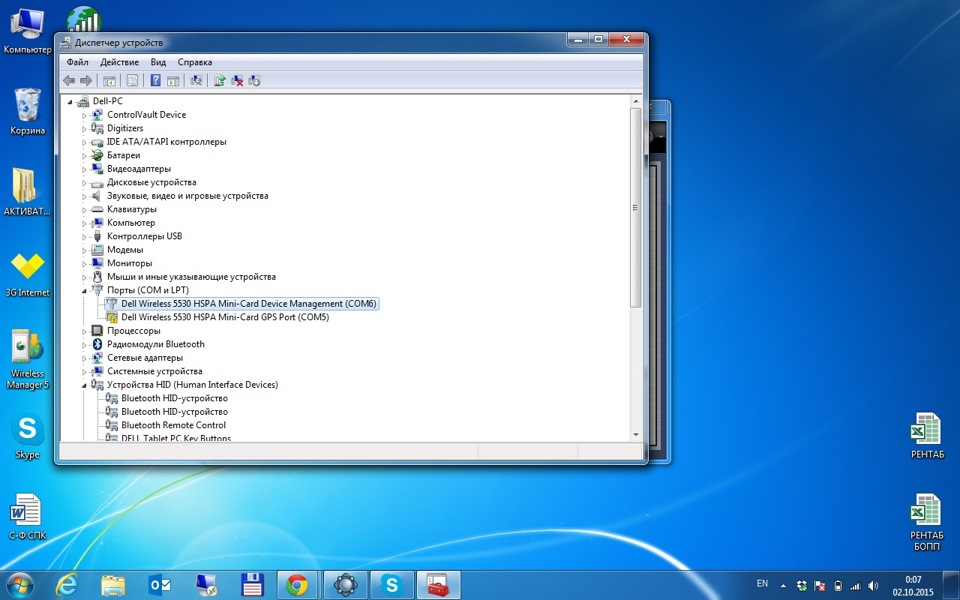Image resolution: width=960 pixels, height=600 pixels.
Task: Click the EN language indicator in tray
Action: 762,583
